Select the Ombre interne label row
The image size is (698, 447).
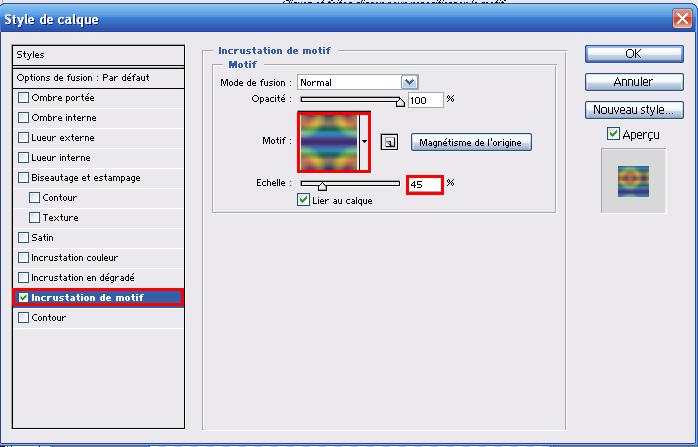pos(98,118)
